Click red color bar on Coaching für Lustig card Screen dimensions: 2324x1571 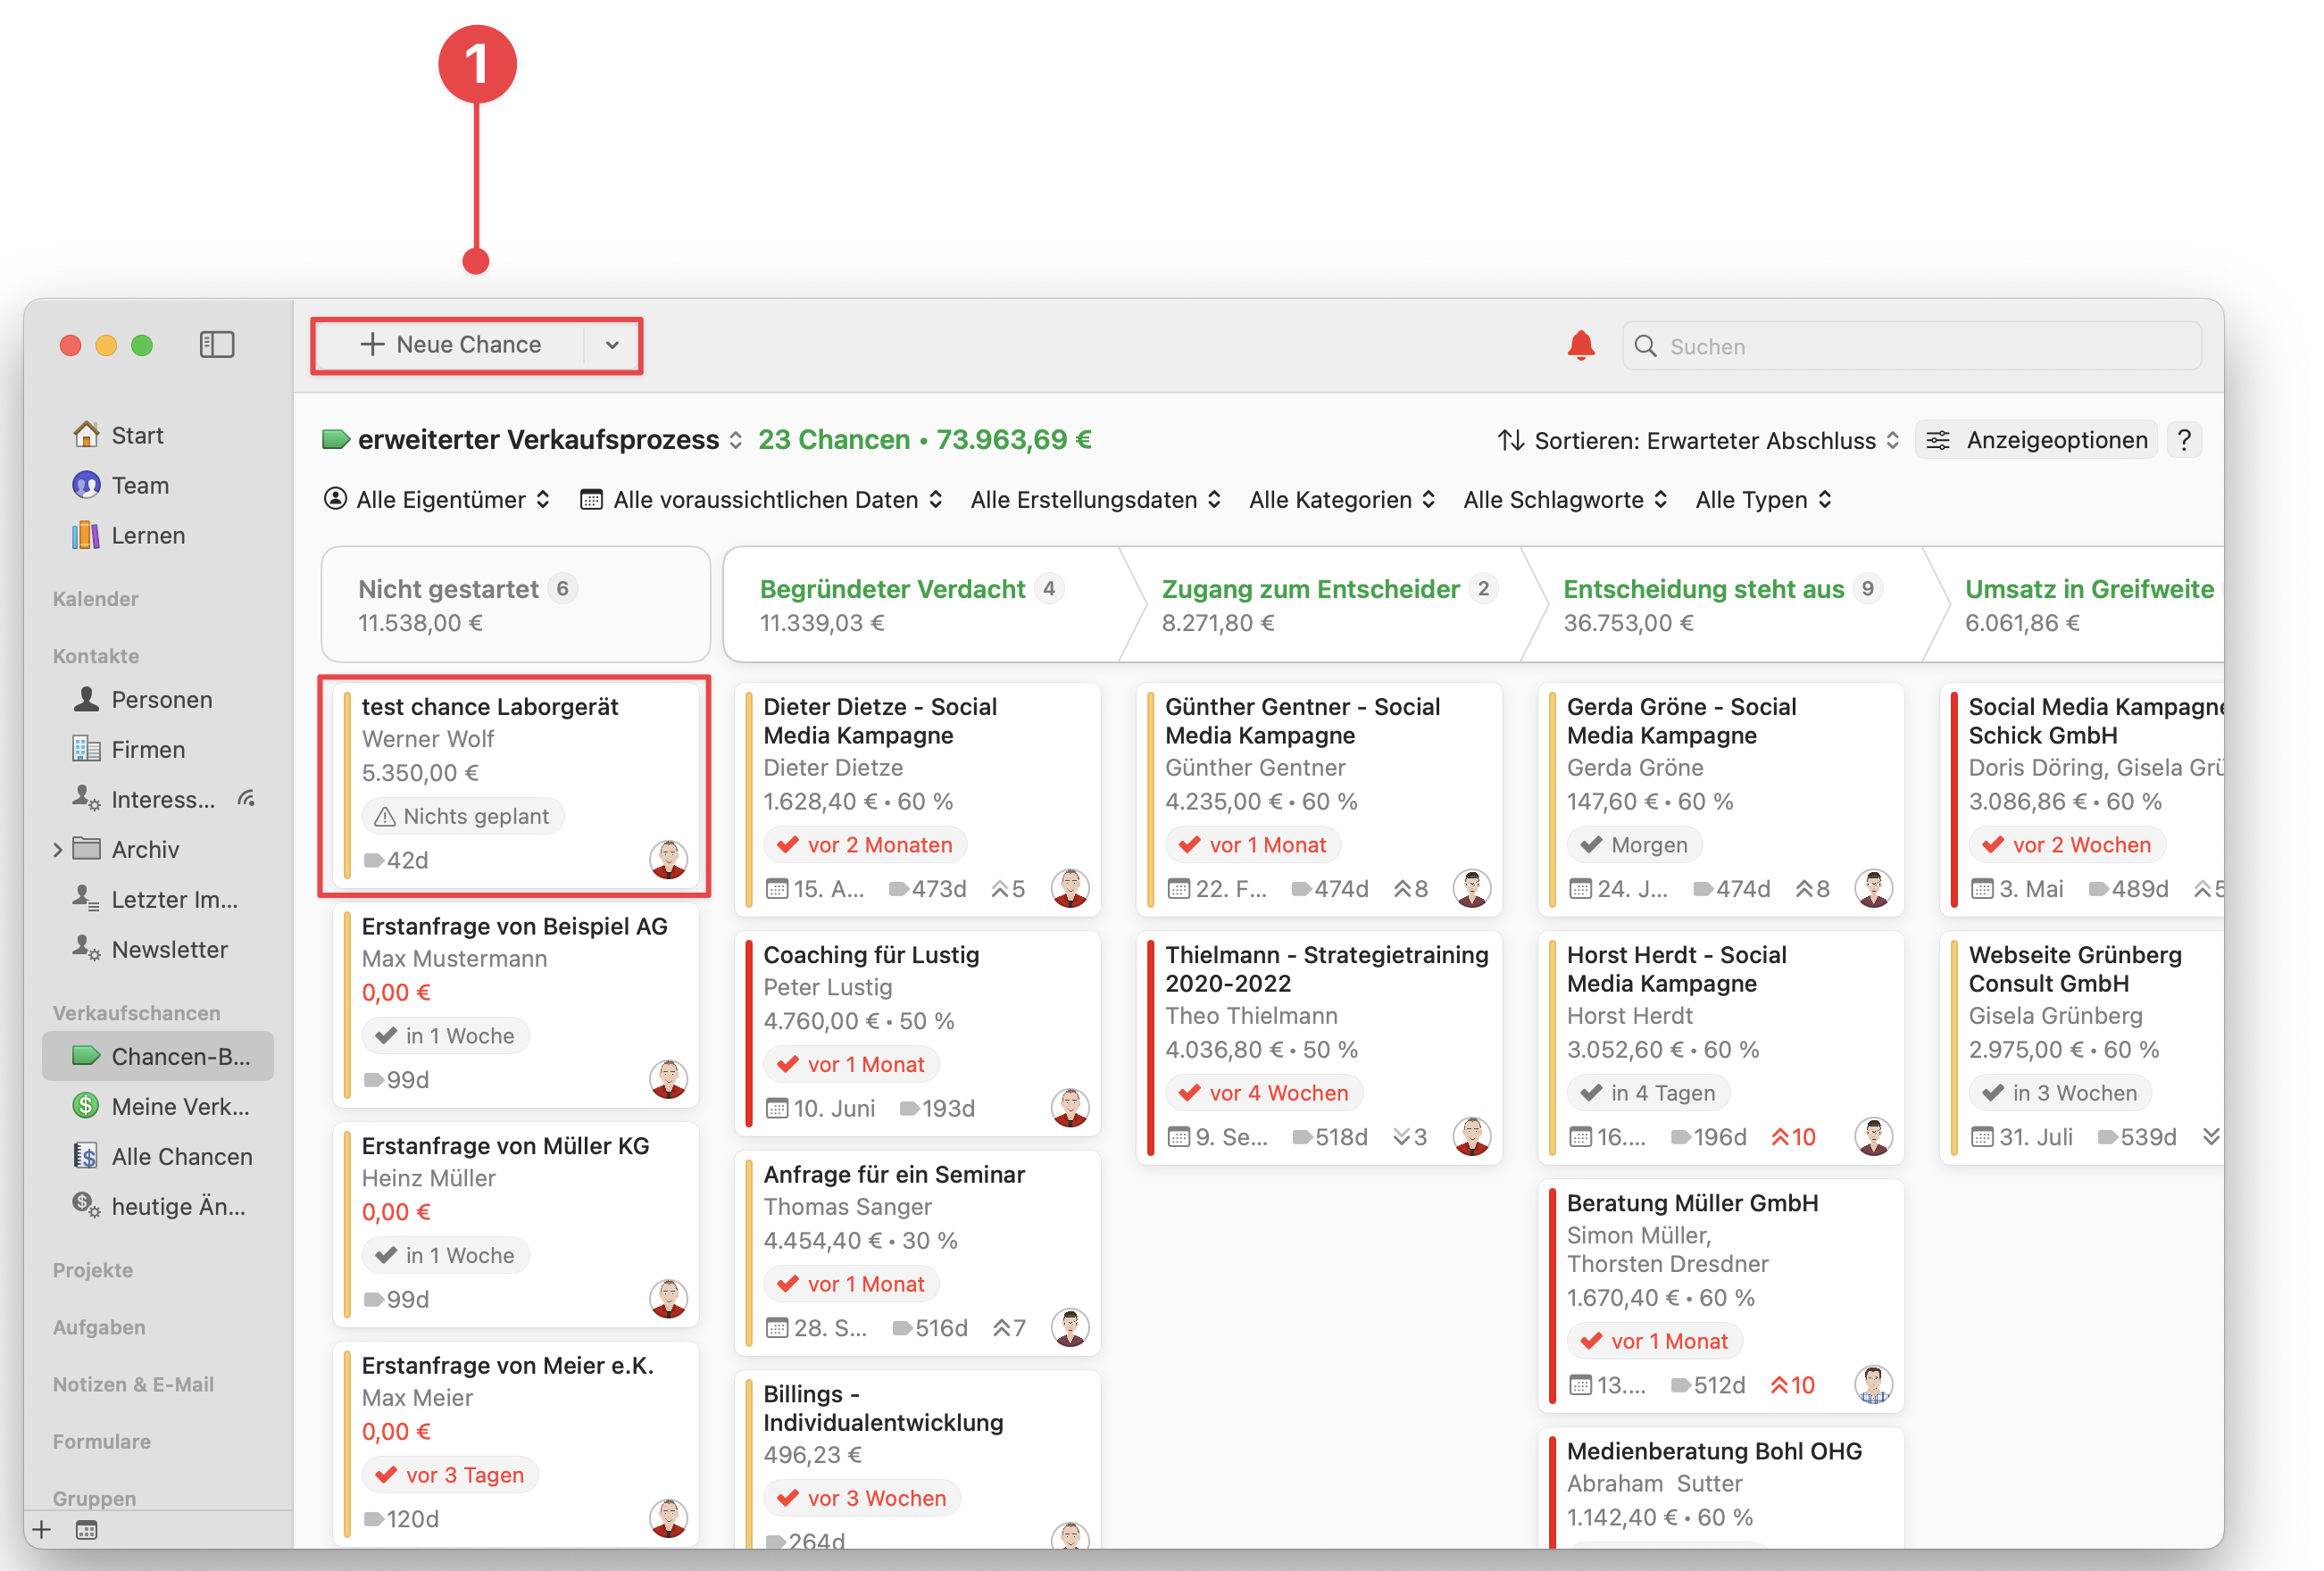coord(749,1032)
